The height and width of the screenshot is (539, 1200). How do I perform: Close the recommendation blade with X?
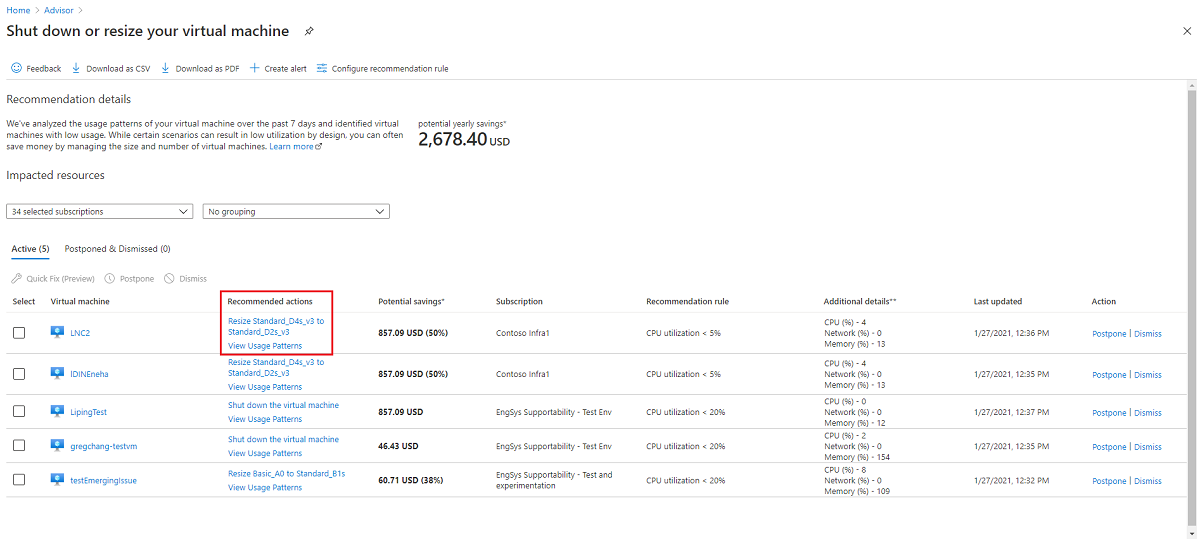(x=1186, y=31)
